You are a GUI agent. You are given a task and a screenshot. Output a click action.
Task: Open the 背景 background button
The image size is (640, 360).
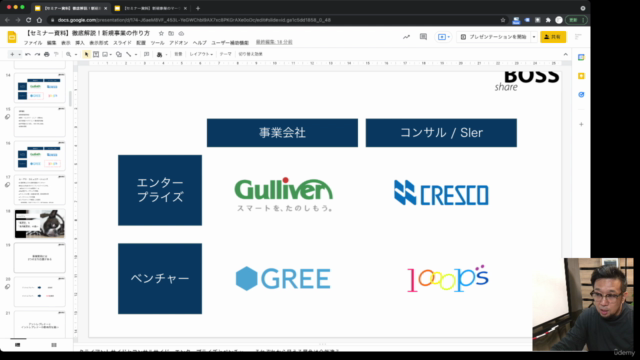178,54
